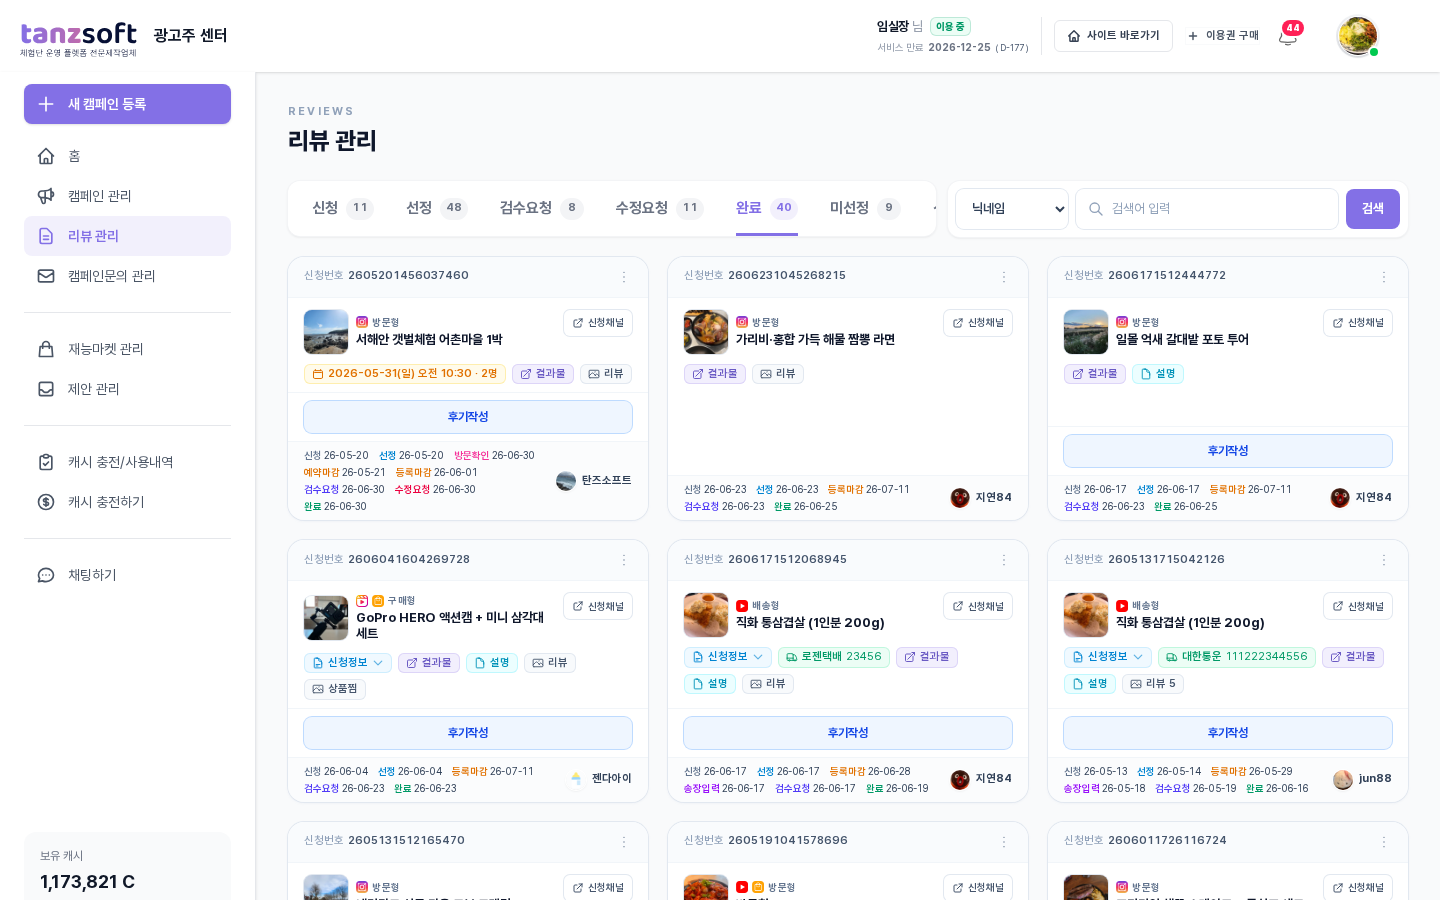This screenshot has height=900, width=1440.
Task: Click the 2026-05-31 reservation date tag
Action: click(x=405, y=374)
